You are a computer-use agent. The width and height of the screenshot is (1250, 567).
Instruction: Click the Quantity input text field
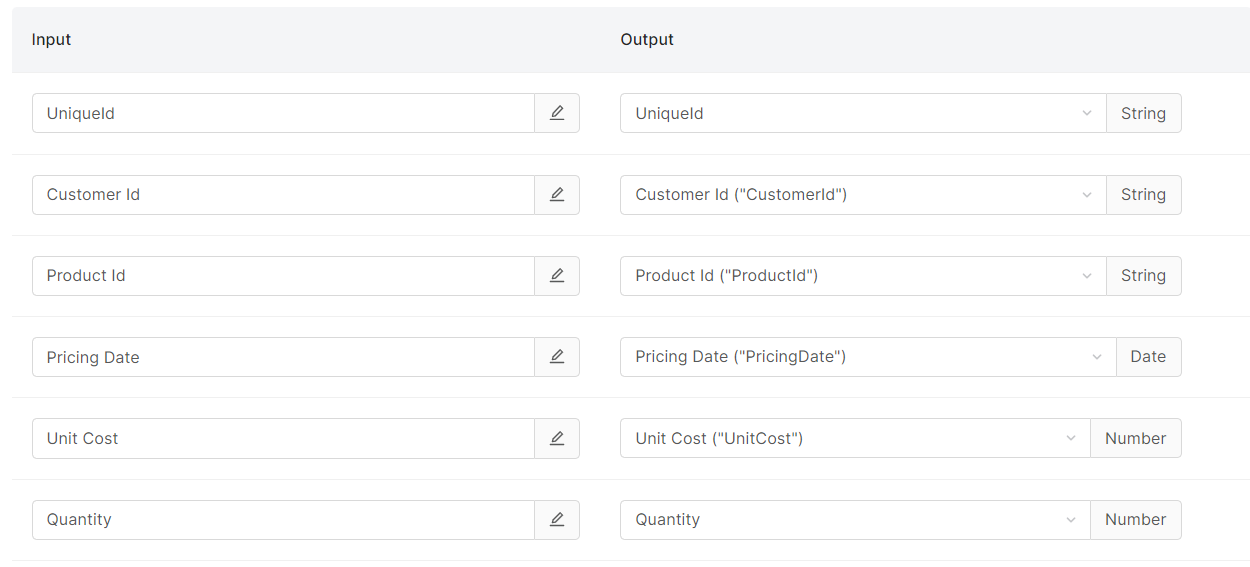point(283,520)
